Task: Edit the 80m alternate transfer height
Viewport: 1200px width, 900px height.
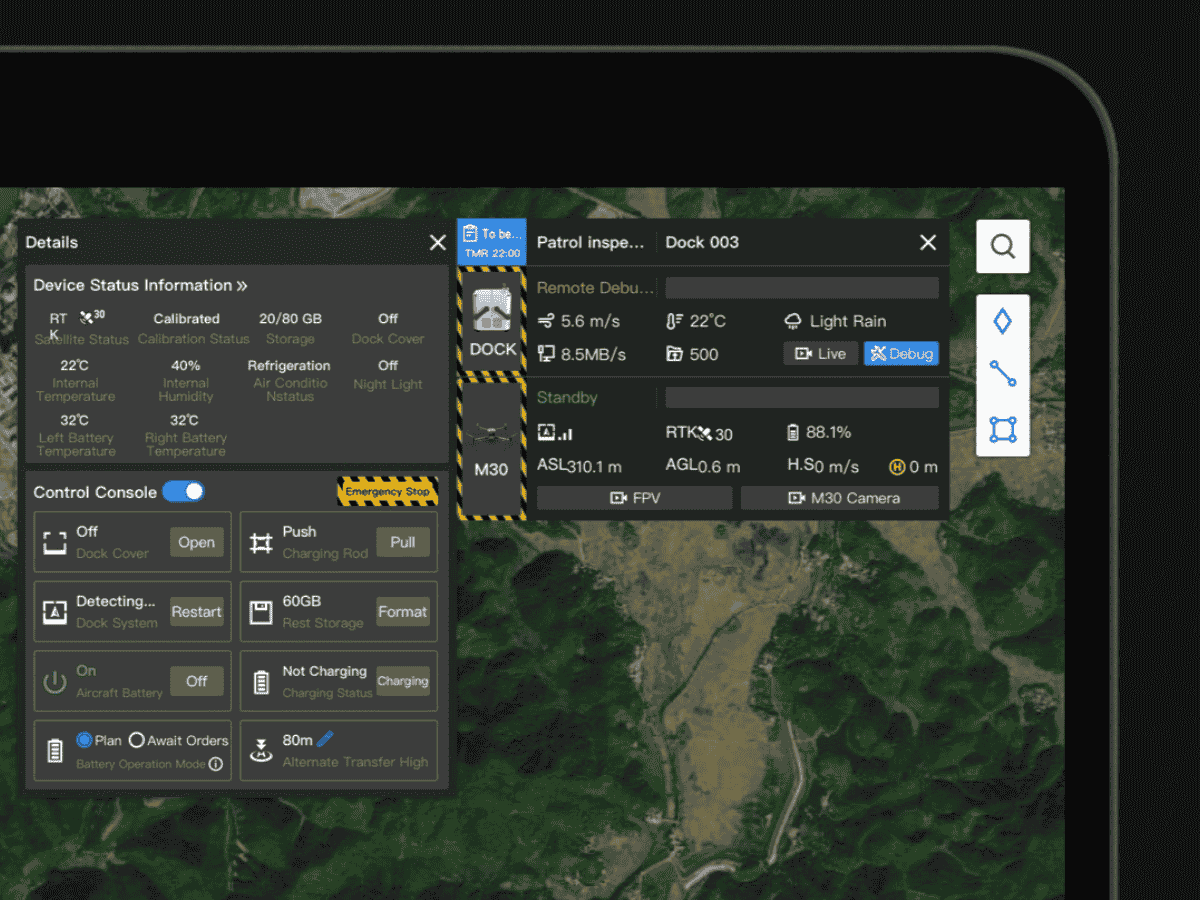Action: tap(325, 740)
